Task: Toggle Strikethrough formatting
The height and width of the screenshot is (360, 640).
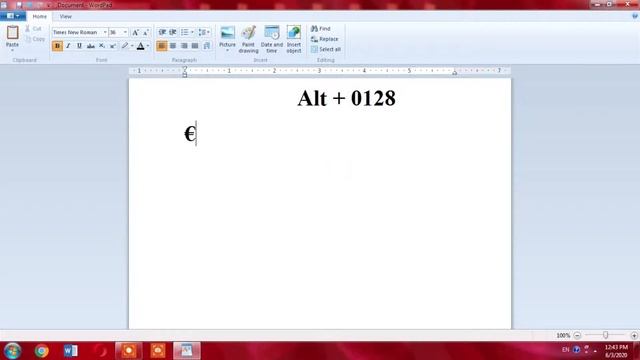Action: (x=91, y=46)
